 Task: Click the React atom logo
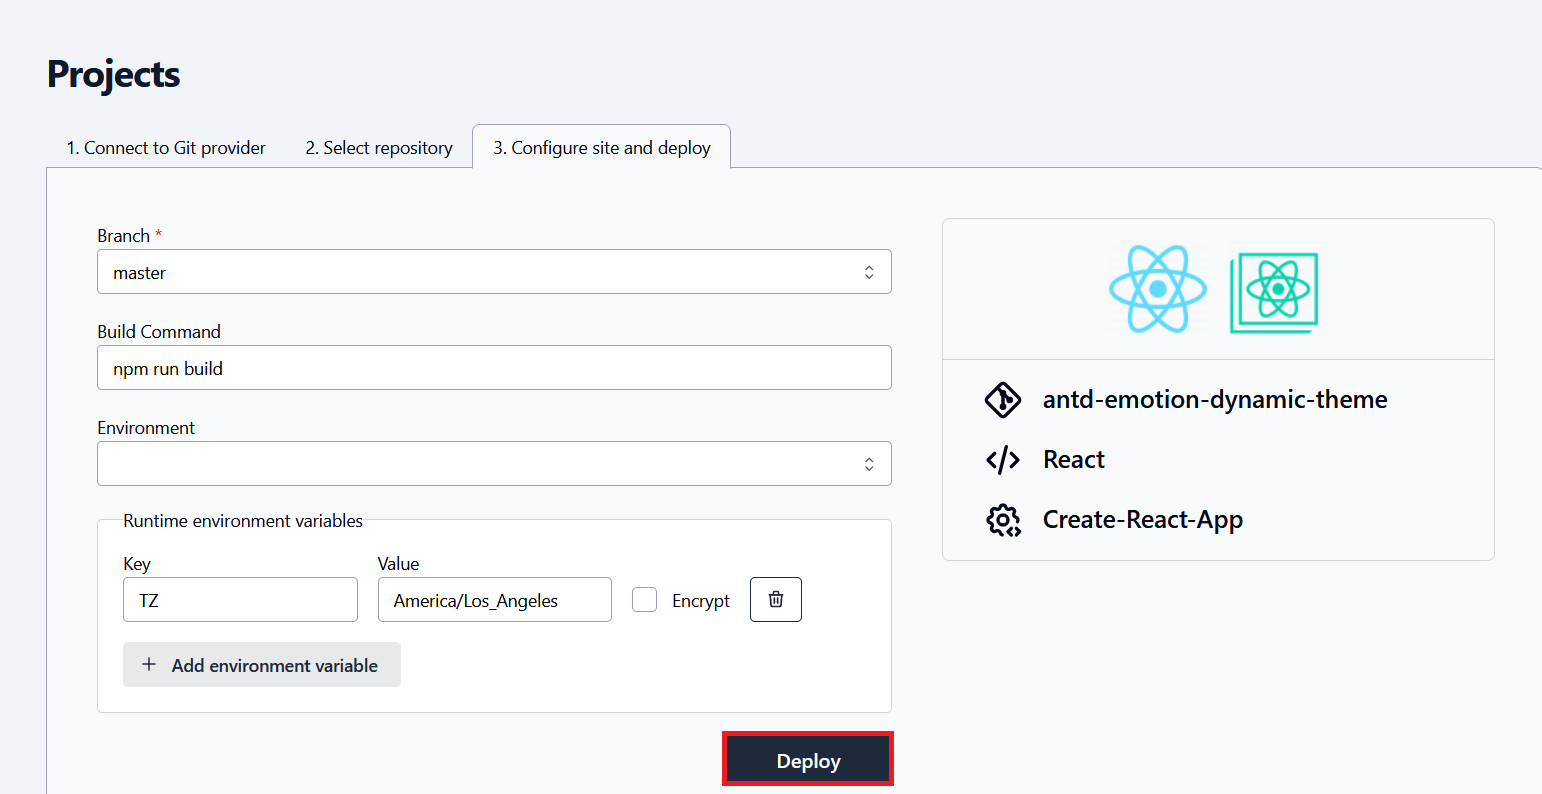click(1158, 289)
